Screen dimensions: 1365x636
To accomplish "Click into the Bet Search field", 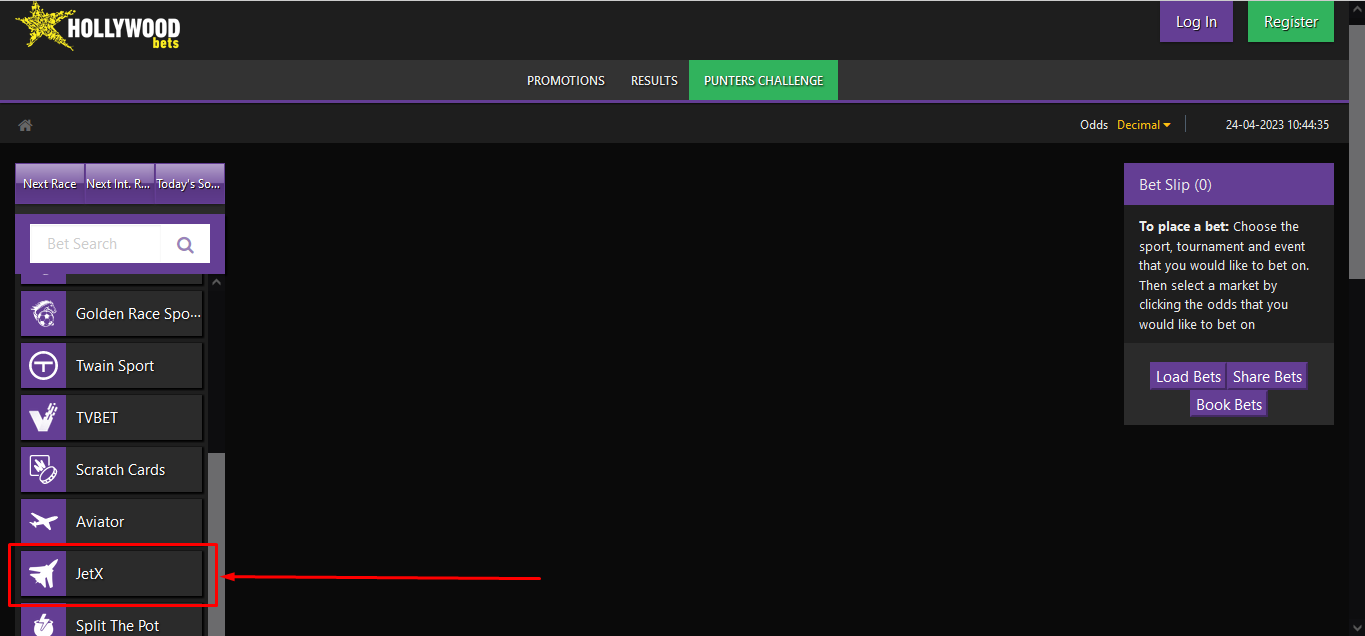I will tap(96, 244).
